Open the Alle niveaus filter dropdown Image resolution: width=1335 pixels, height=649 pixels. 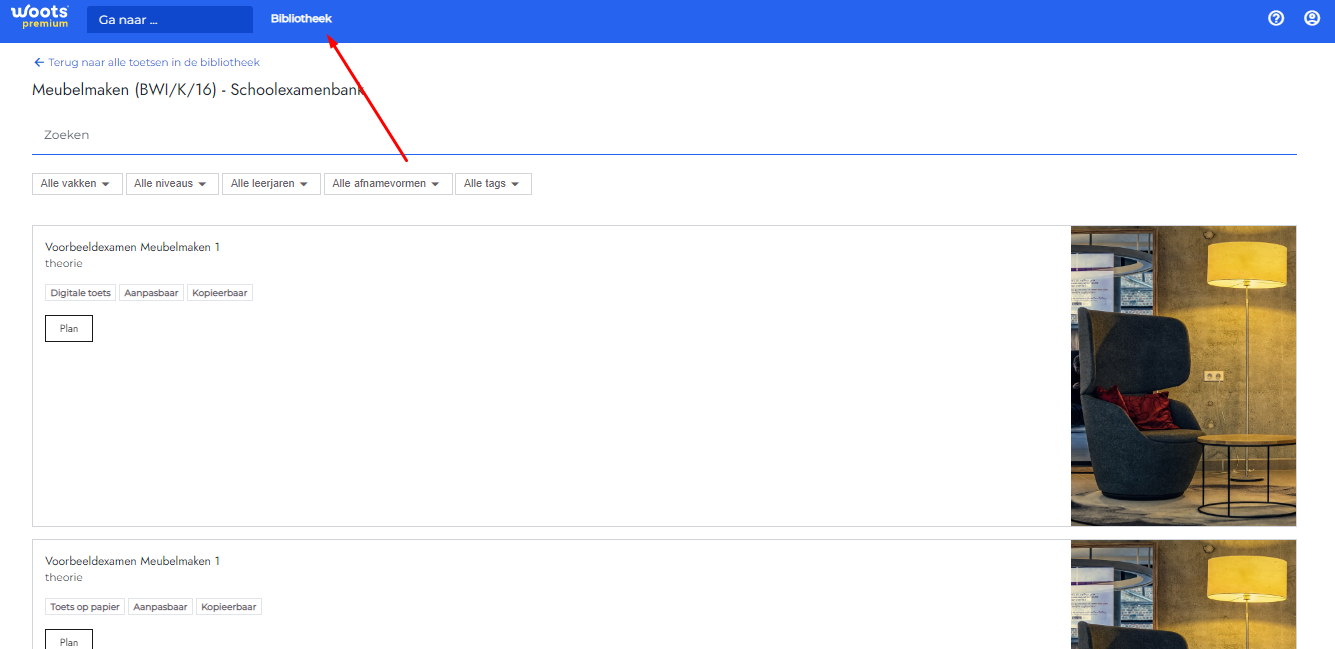(172, 184)
